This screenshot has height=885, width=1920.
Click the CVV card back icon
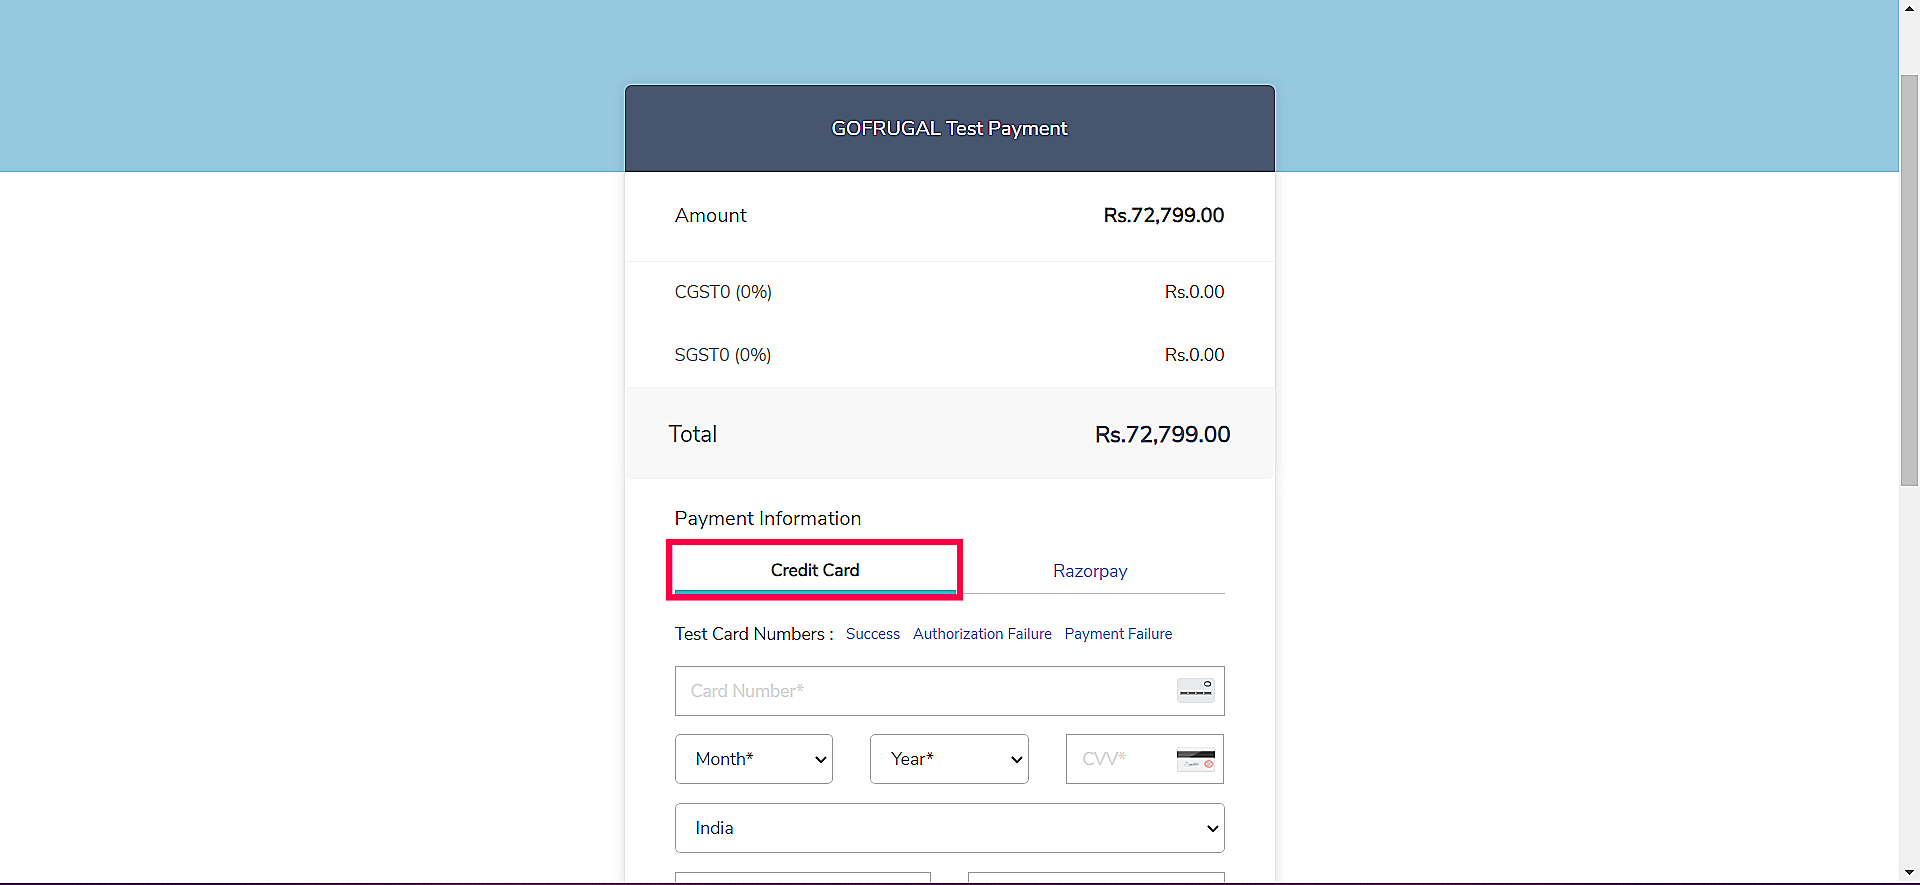click(1195, 760)
